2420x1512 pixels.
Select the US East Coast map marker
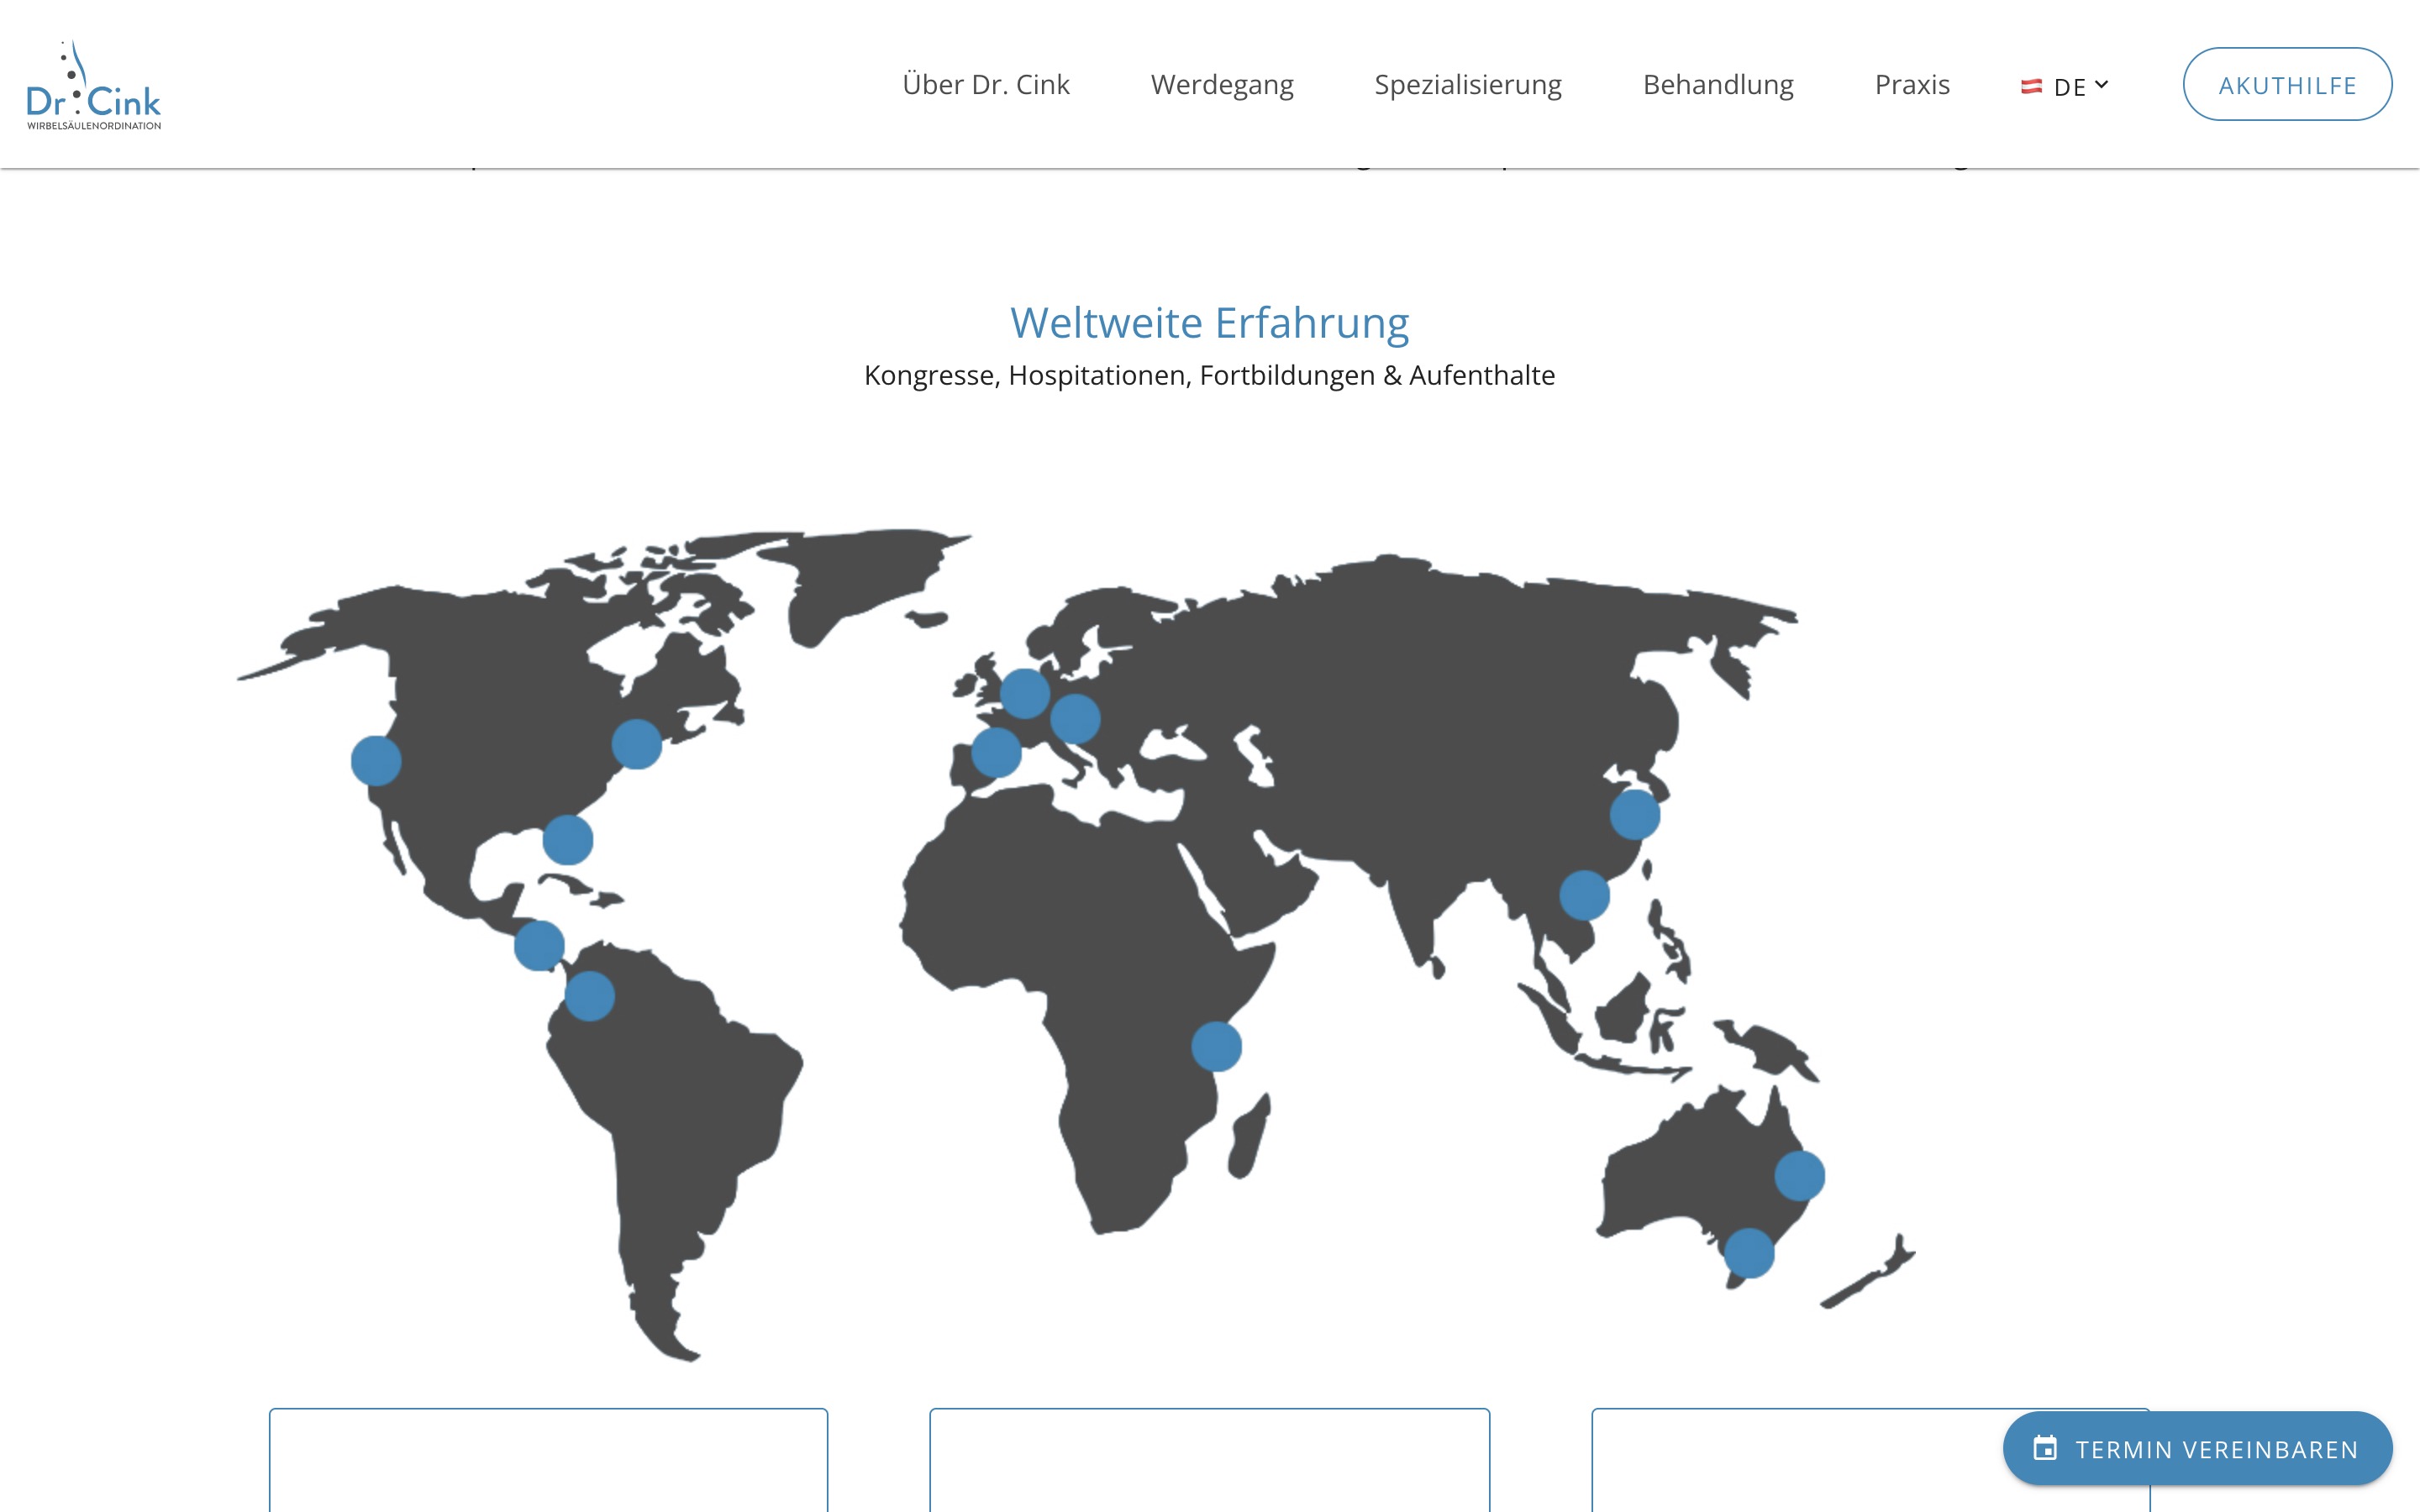click(636, 744)
